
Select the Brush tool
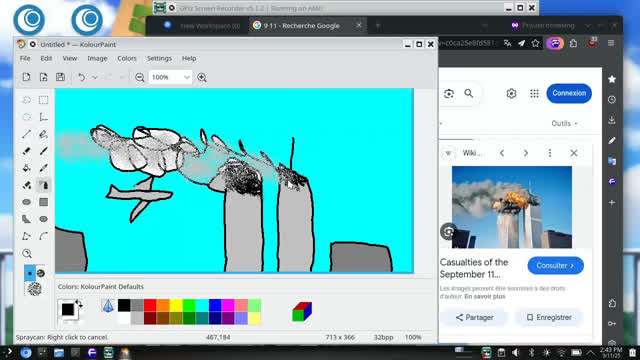[43, 151]
